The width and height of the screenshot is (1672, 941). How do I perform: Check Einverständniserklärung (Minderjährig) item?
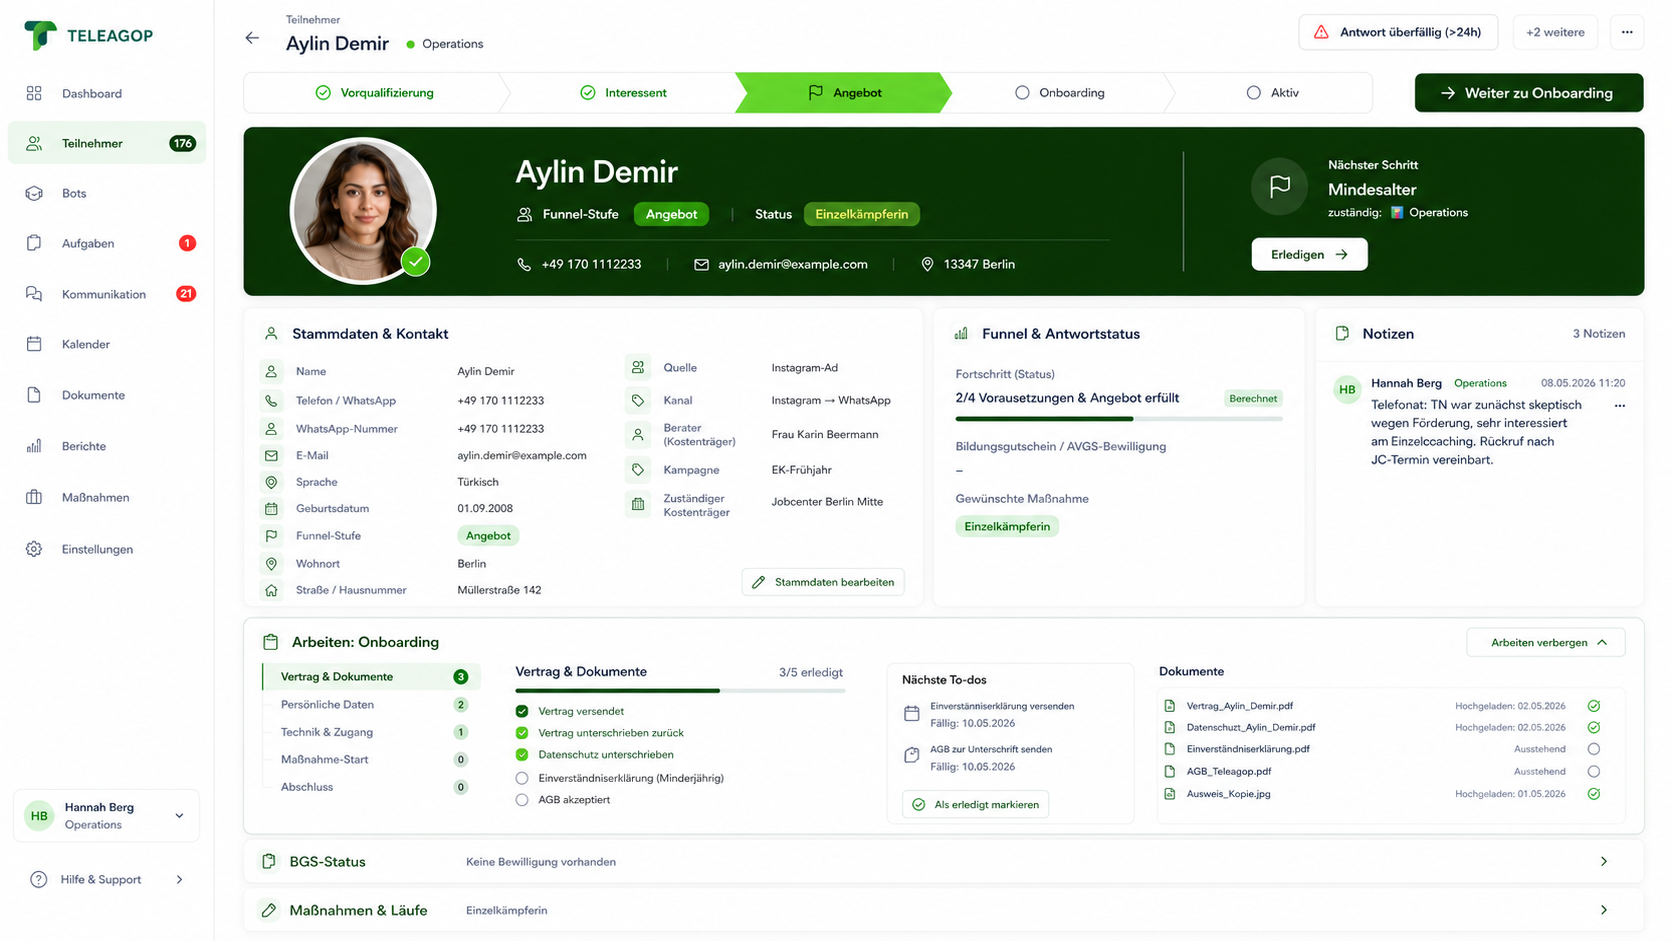pos(522,778)
